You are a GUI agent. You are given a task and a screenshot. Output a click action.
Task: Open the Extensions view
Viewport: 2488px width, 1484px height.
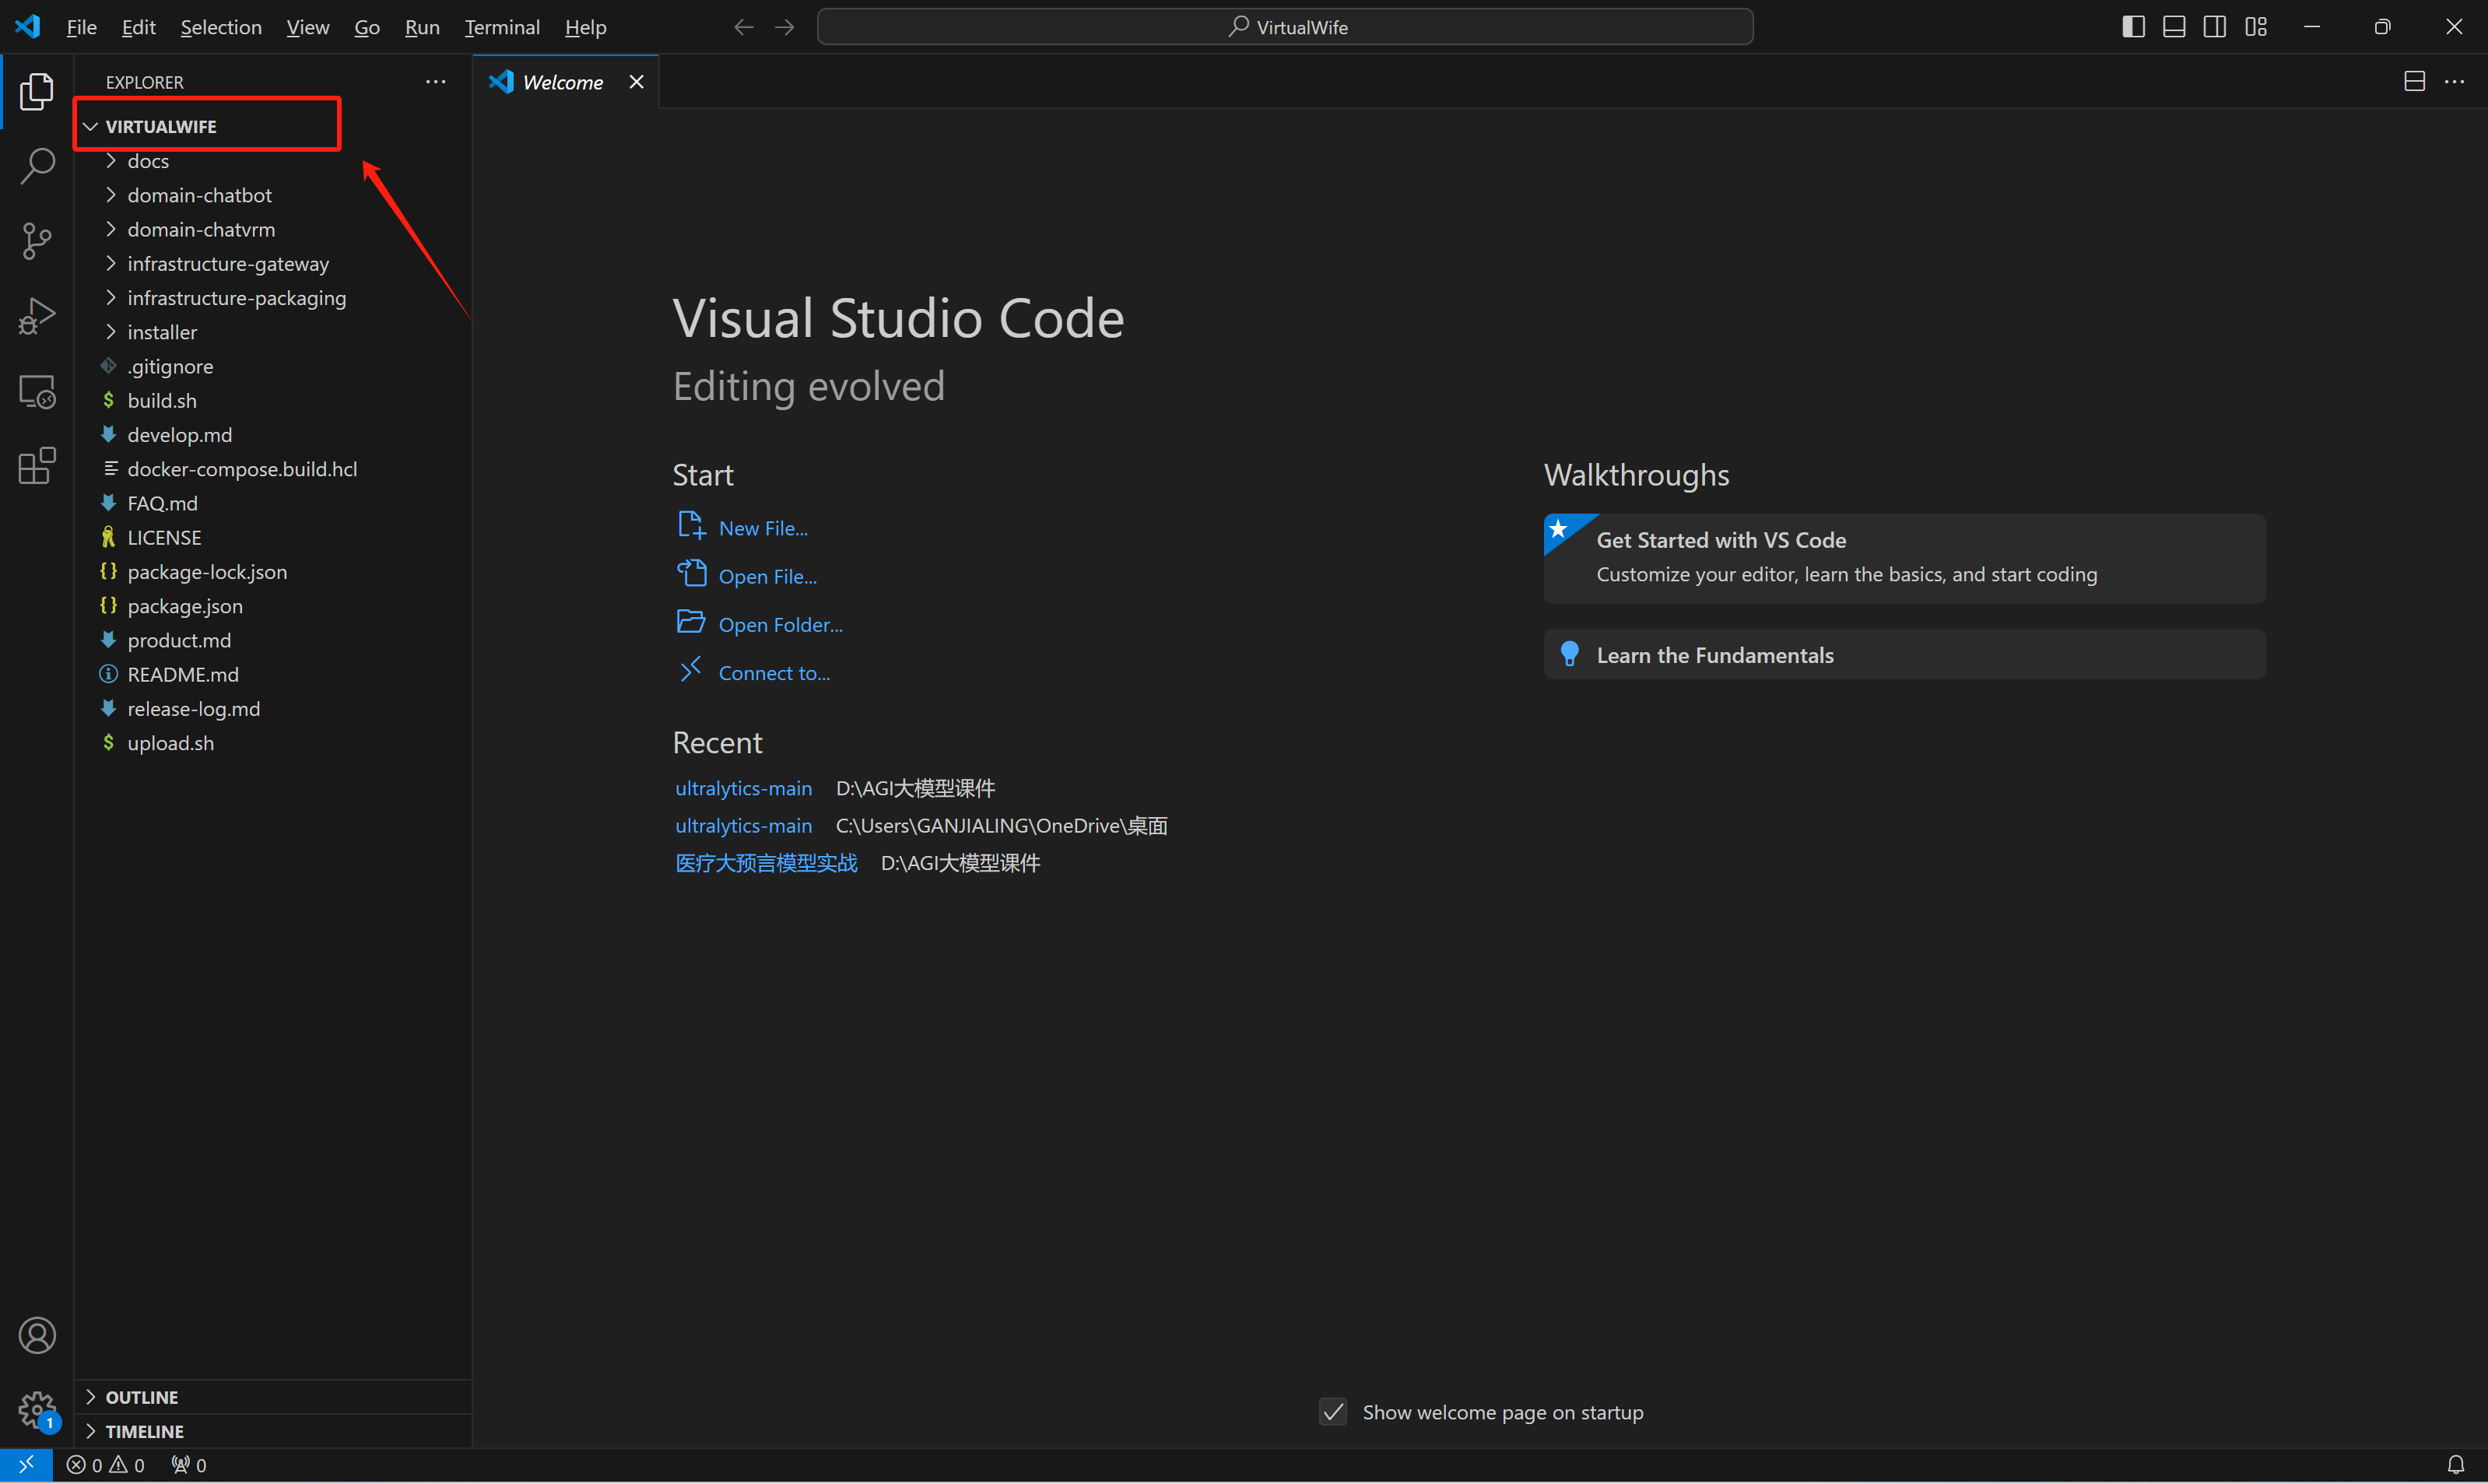click(x=37, y=466)
